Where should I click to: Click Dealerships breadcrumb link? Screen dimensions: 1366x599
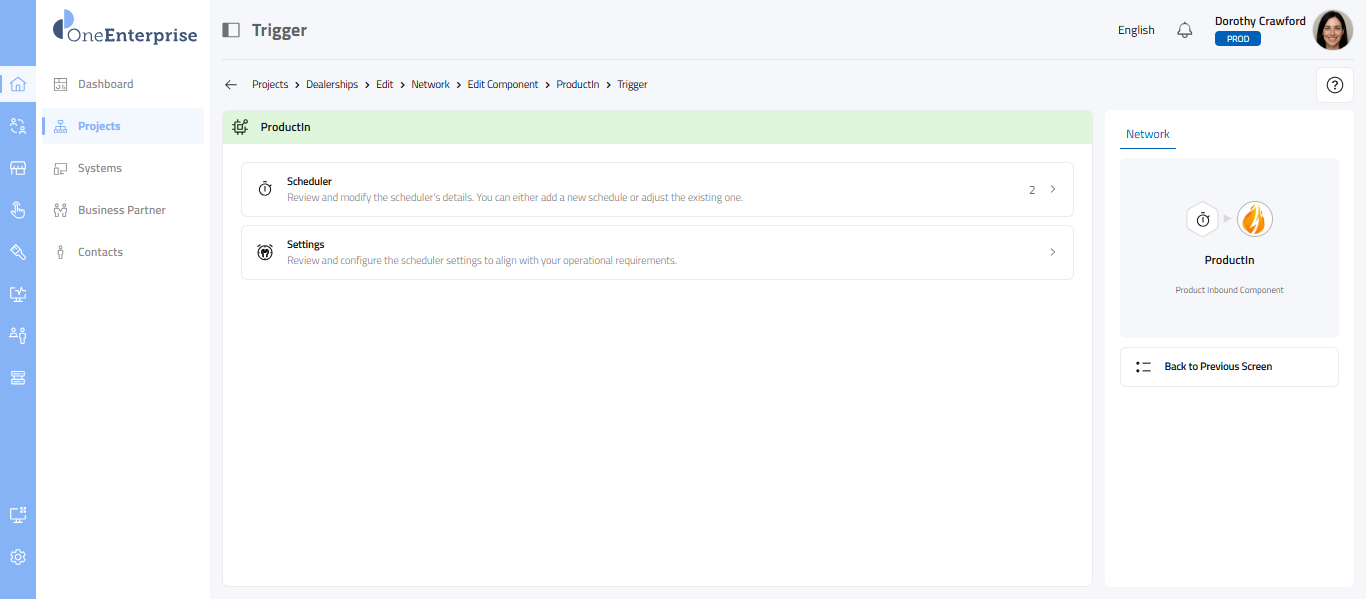click(332, 85)
